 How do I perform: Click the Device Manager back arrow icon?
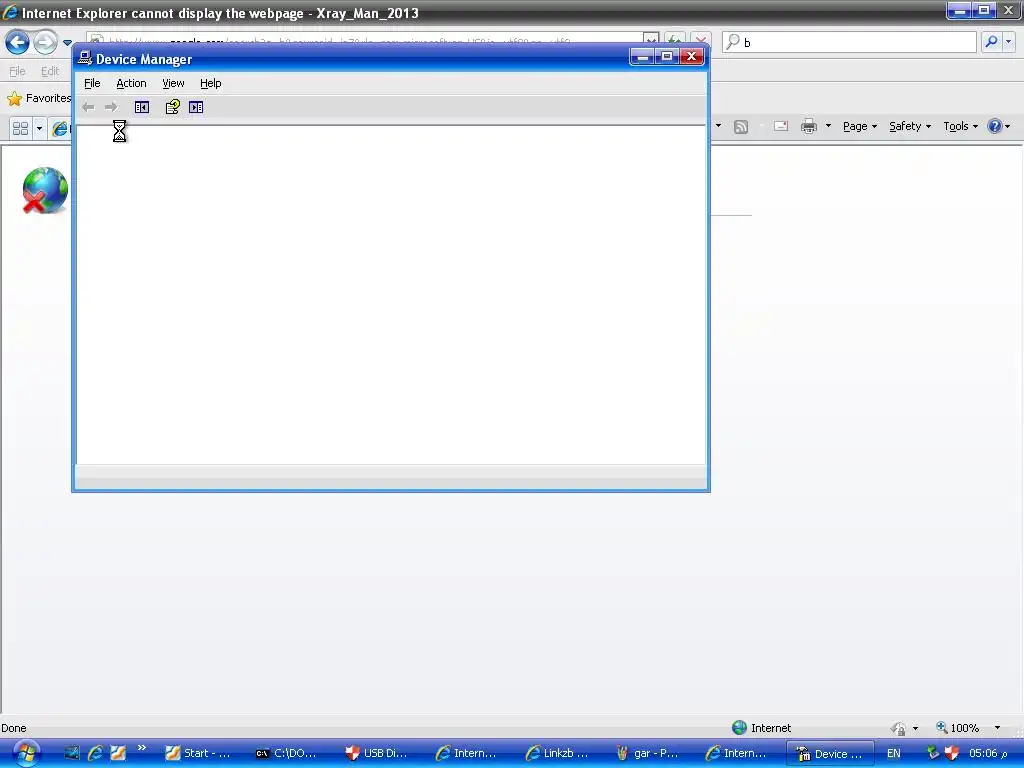tap(88, 107)
